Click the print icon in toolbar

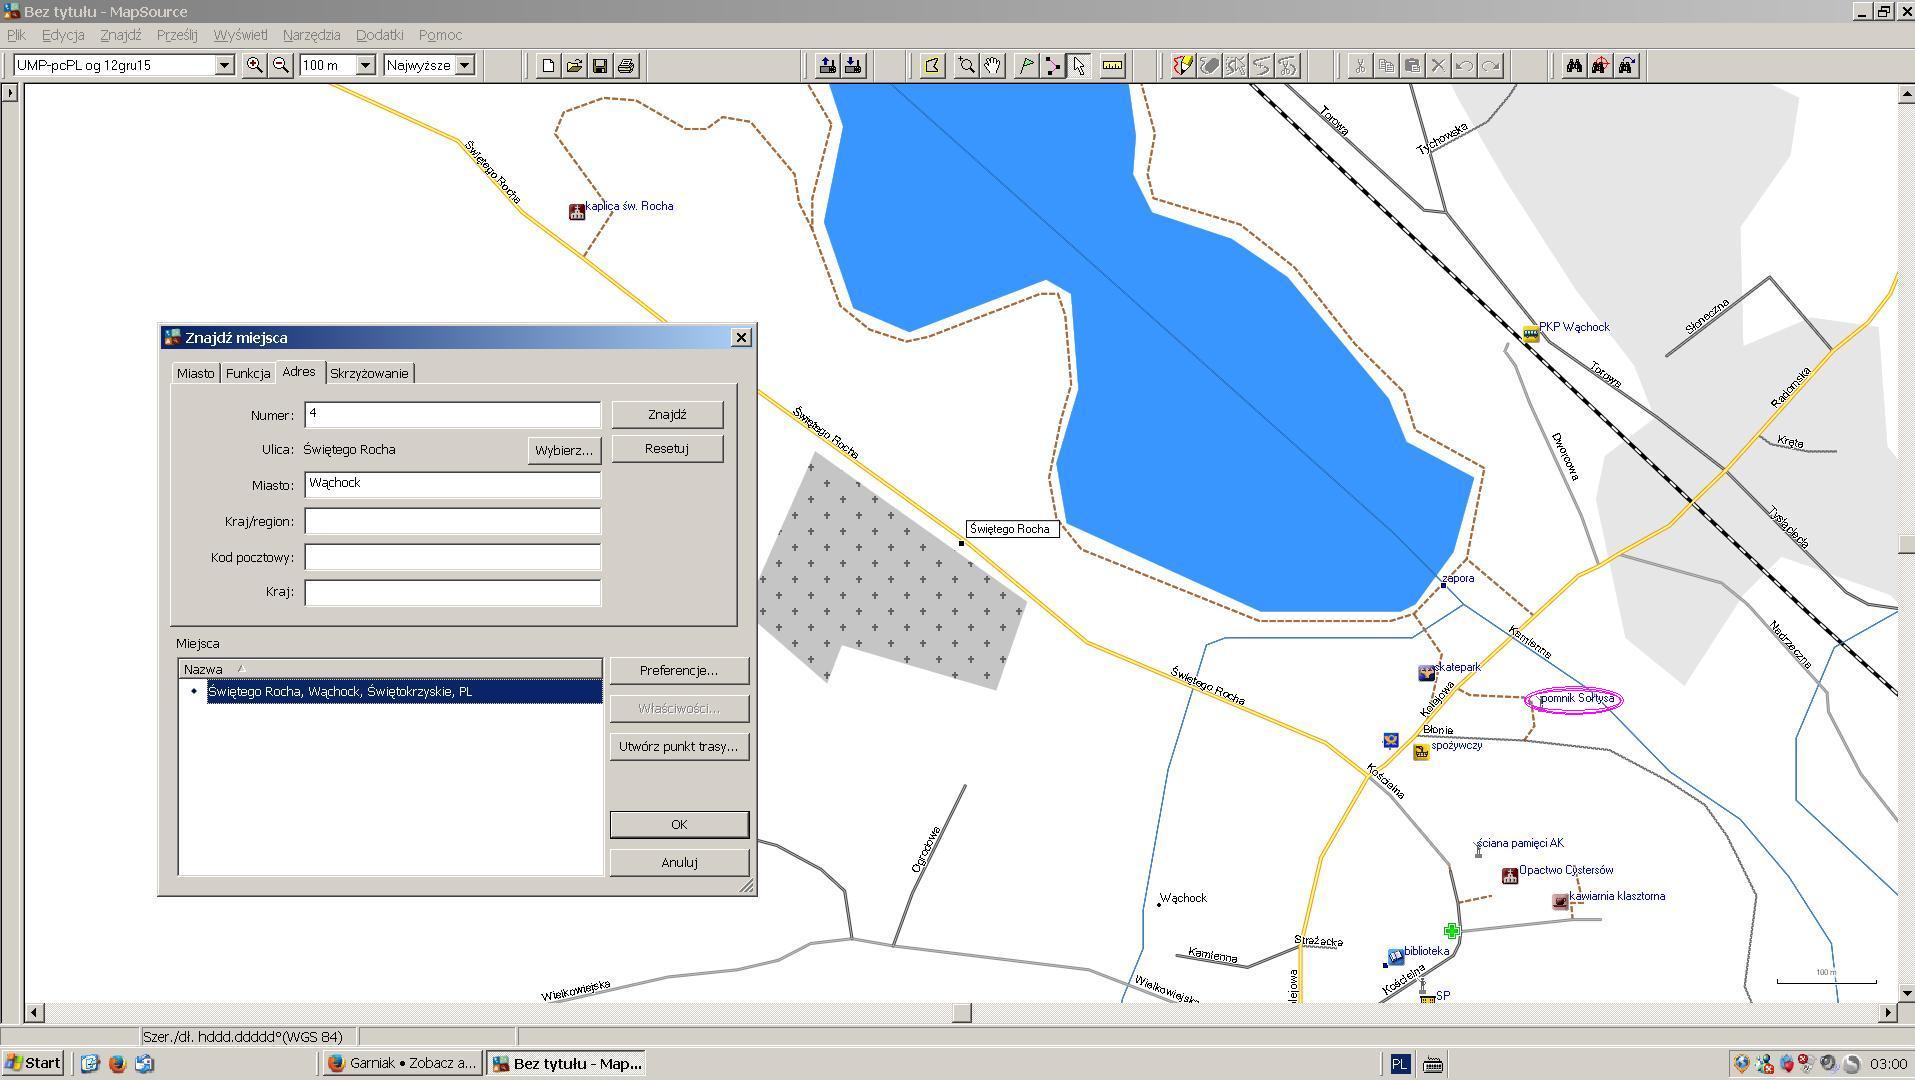(x=626, y=66)
